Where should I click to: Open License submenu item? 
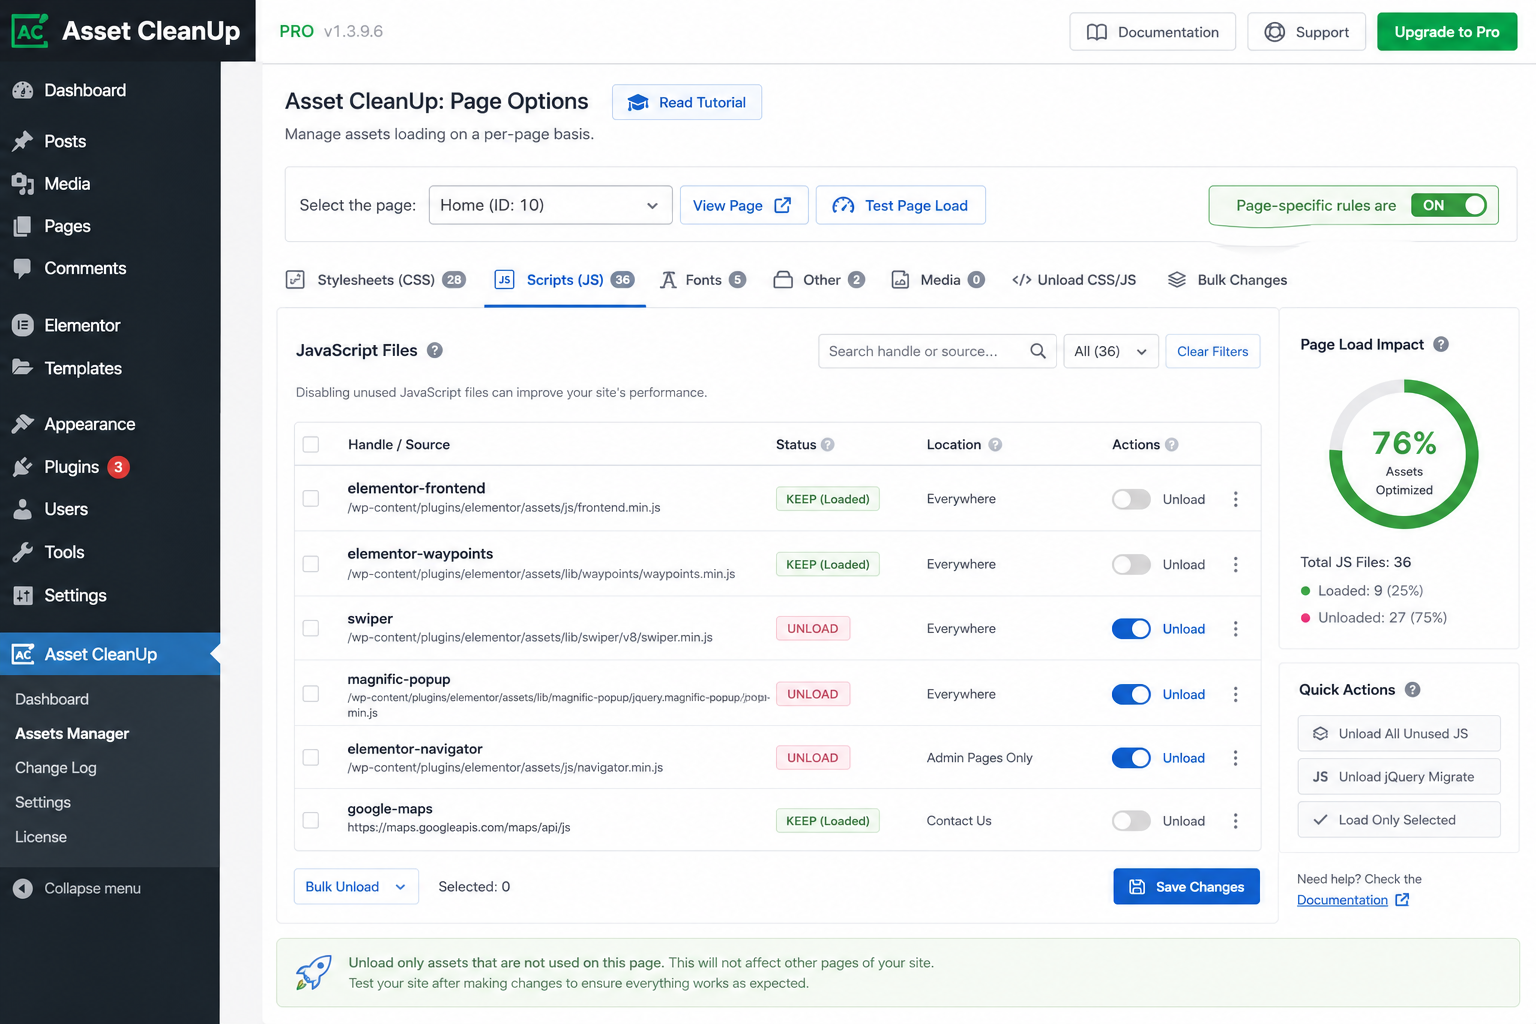click(x=41, y=837)
